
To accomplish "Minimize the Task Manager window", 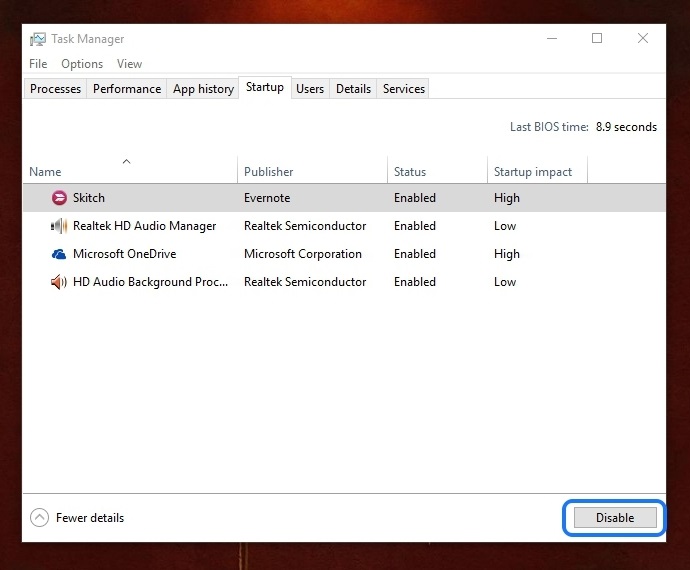I will pos(552,39).
